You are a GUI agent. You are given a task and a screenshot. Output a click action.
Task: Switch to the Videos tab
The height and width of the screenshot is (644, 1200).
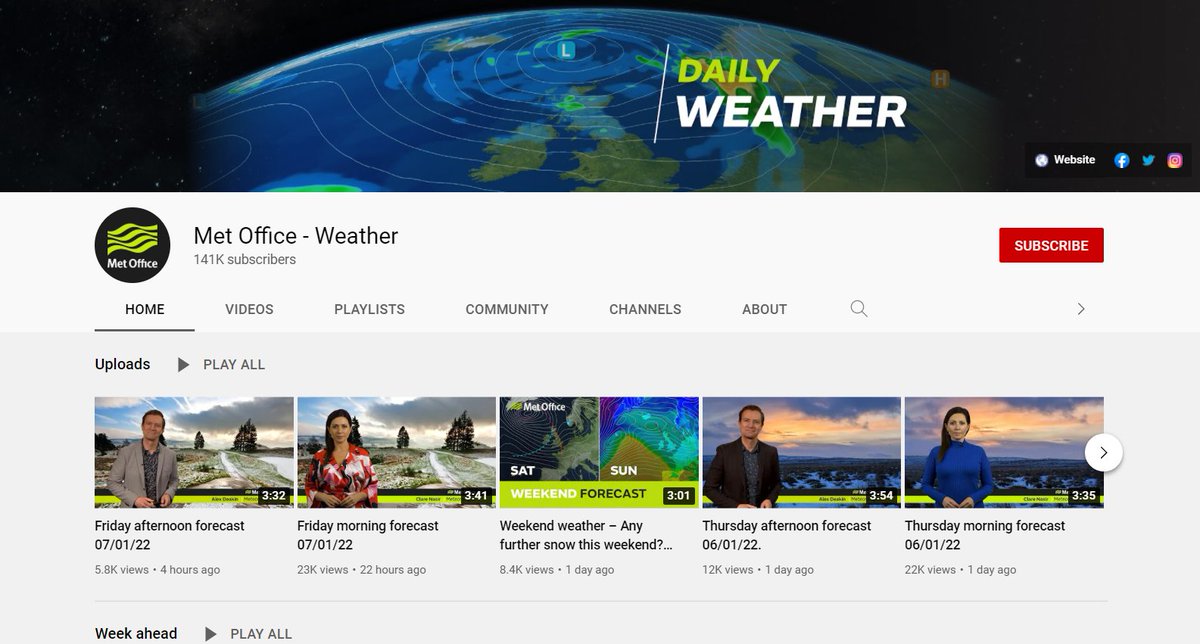[x=248, y=309]
